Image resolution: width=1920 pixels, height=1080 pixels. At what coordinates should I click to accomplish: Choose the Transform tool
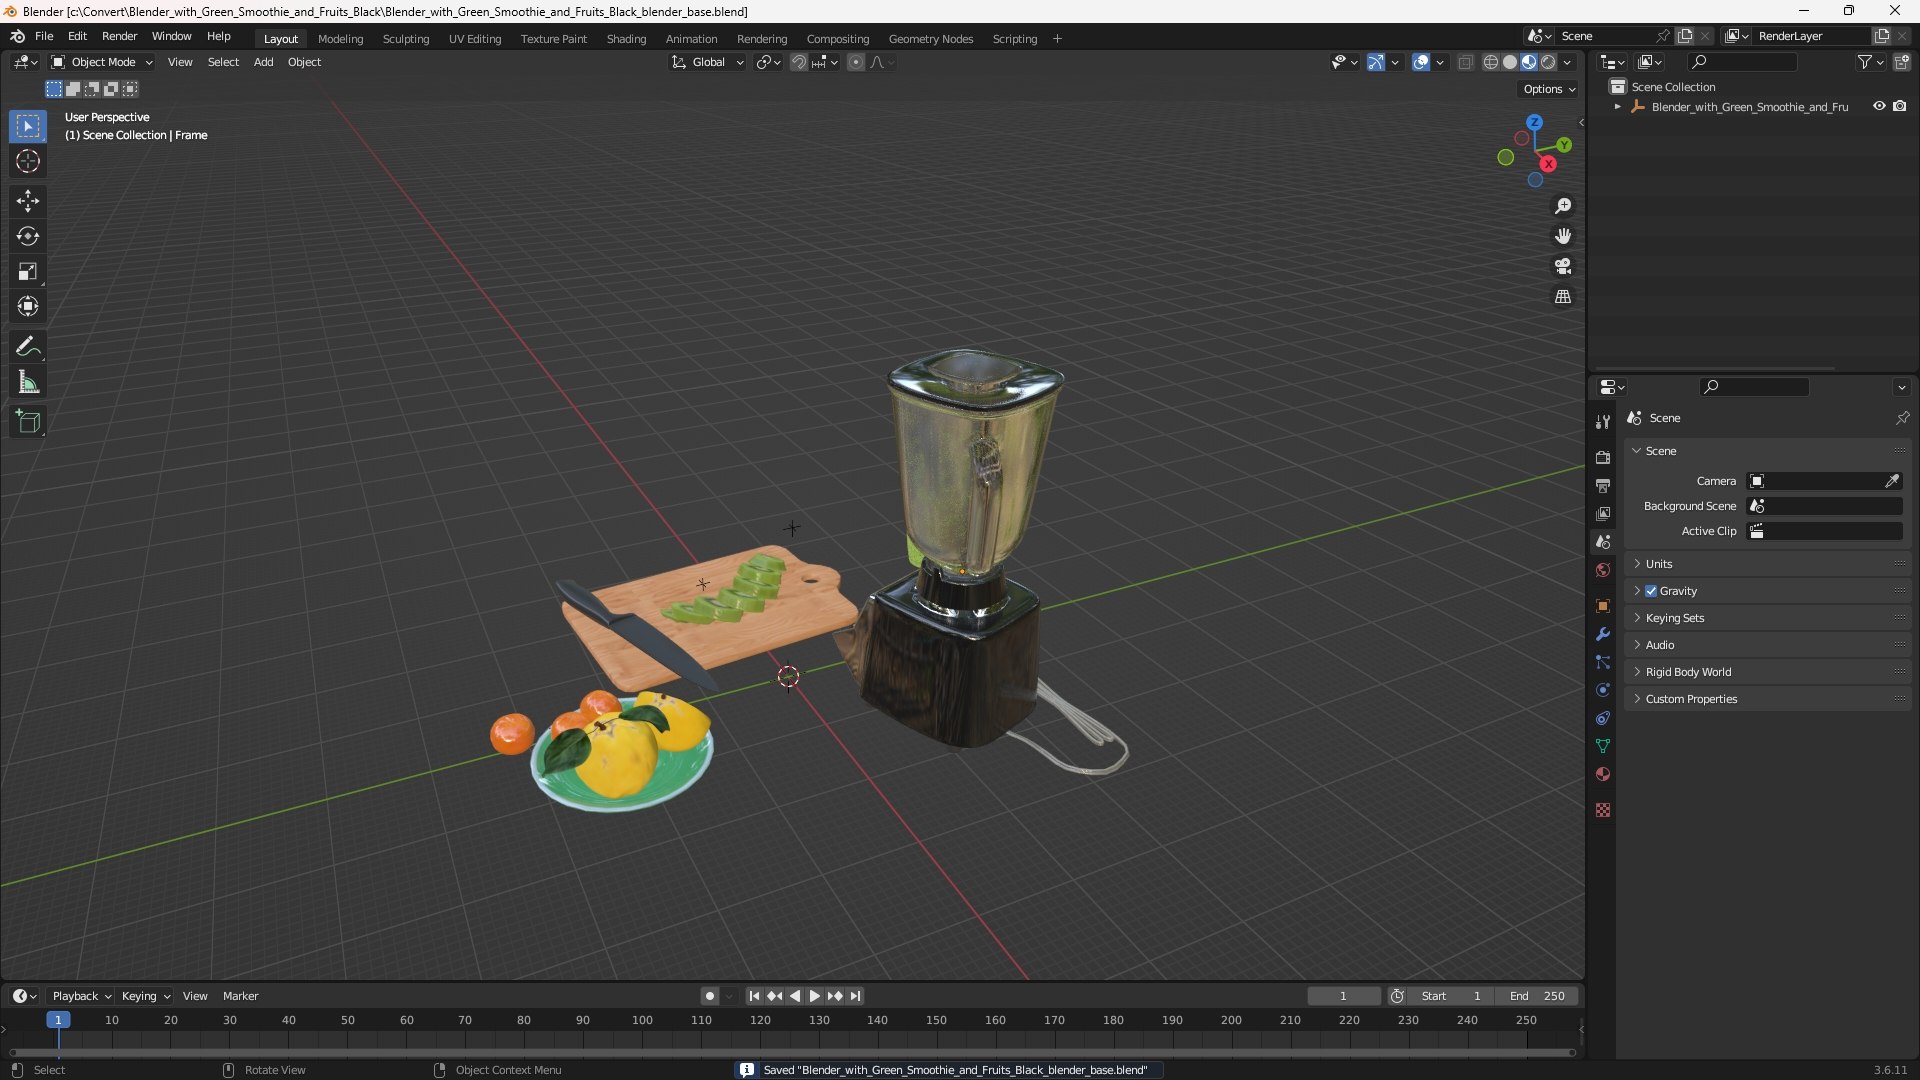click(28, 306)
